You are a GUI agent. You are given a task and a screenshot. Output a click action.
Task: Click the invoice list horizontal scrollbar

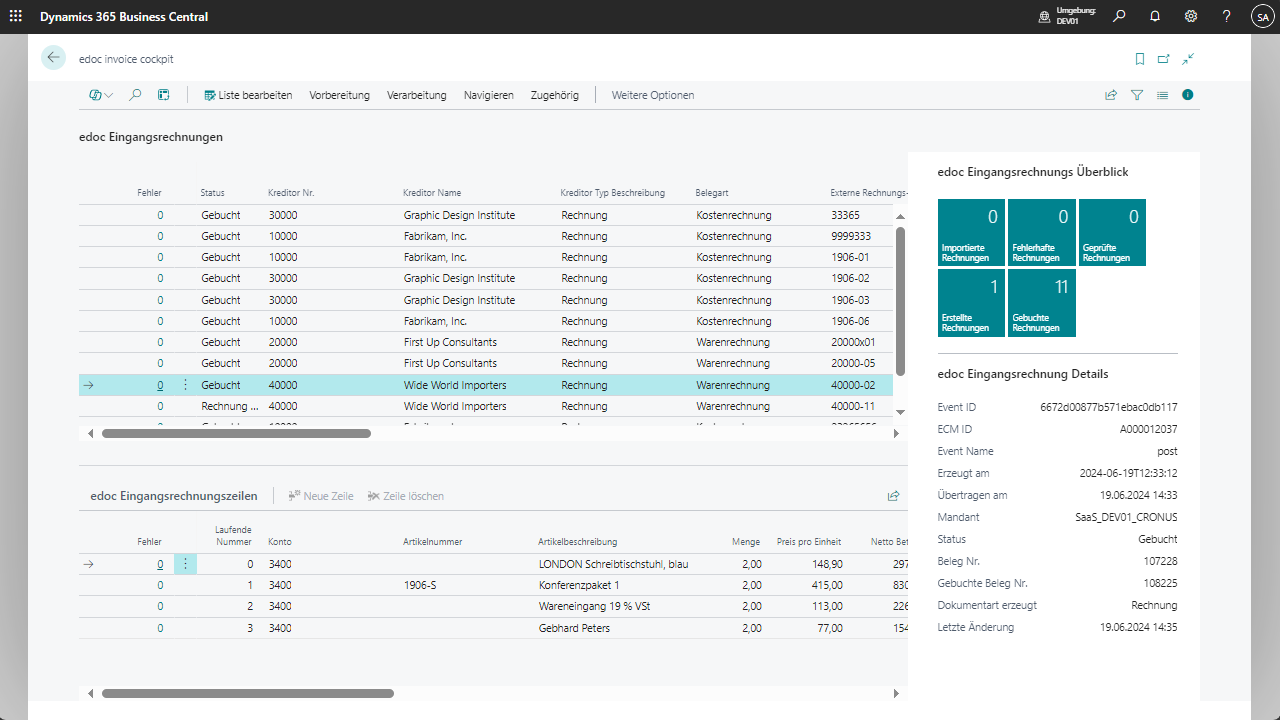click(x=236, y=434)
